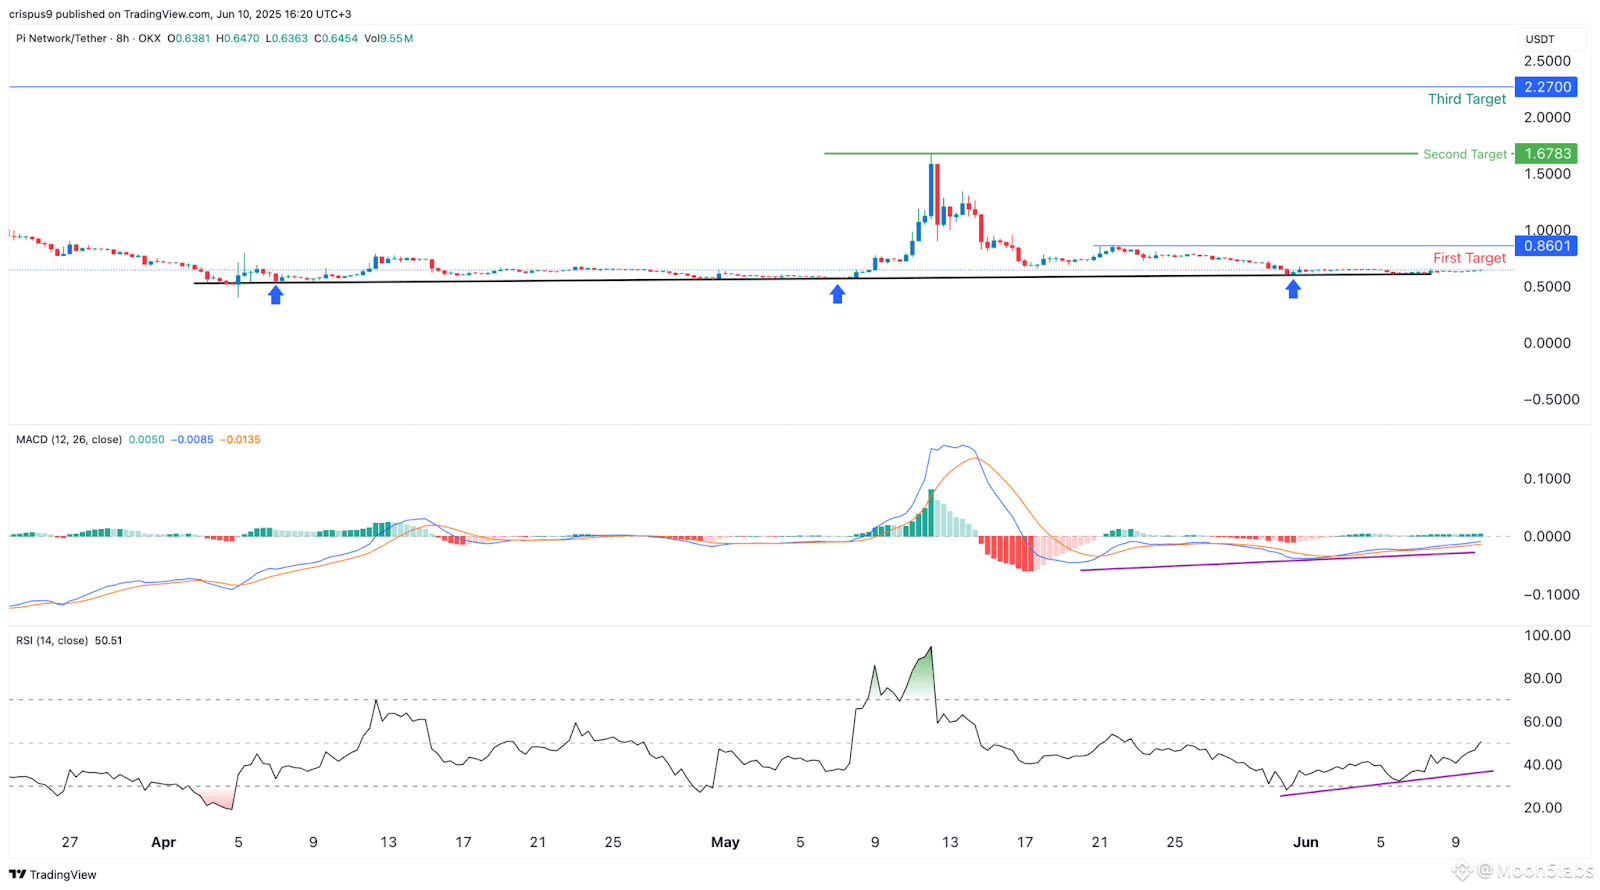1600x890 pixels.
Task: Click the 1.6783 green price label
Action: [x=1546, y=153]
